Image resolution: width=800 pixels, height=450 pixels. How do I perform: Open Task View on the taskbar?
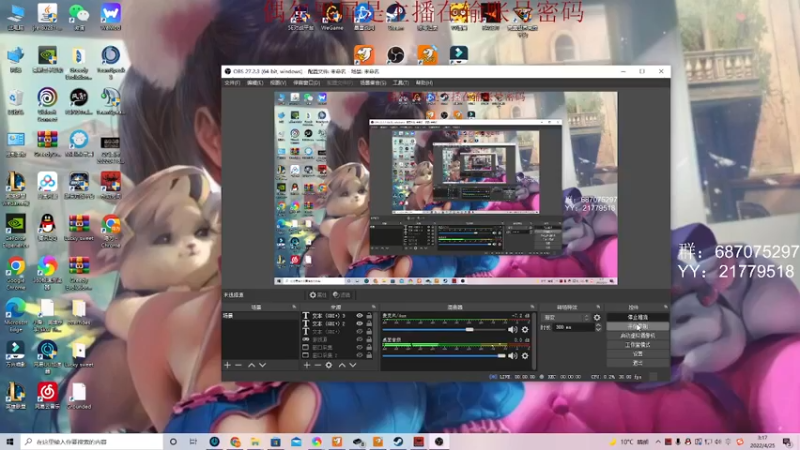pyautogui.click(x=193, y=442)
